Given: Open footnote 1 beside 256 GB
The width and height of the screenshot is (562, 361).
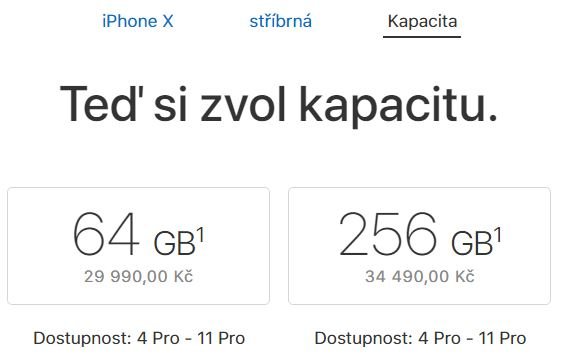Looking at the screenshot, I should 498,235.
